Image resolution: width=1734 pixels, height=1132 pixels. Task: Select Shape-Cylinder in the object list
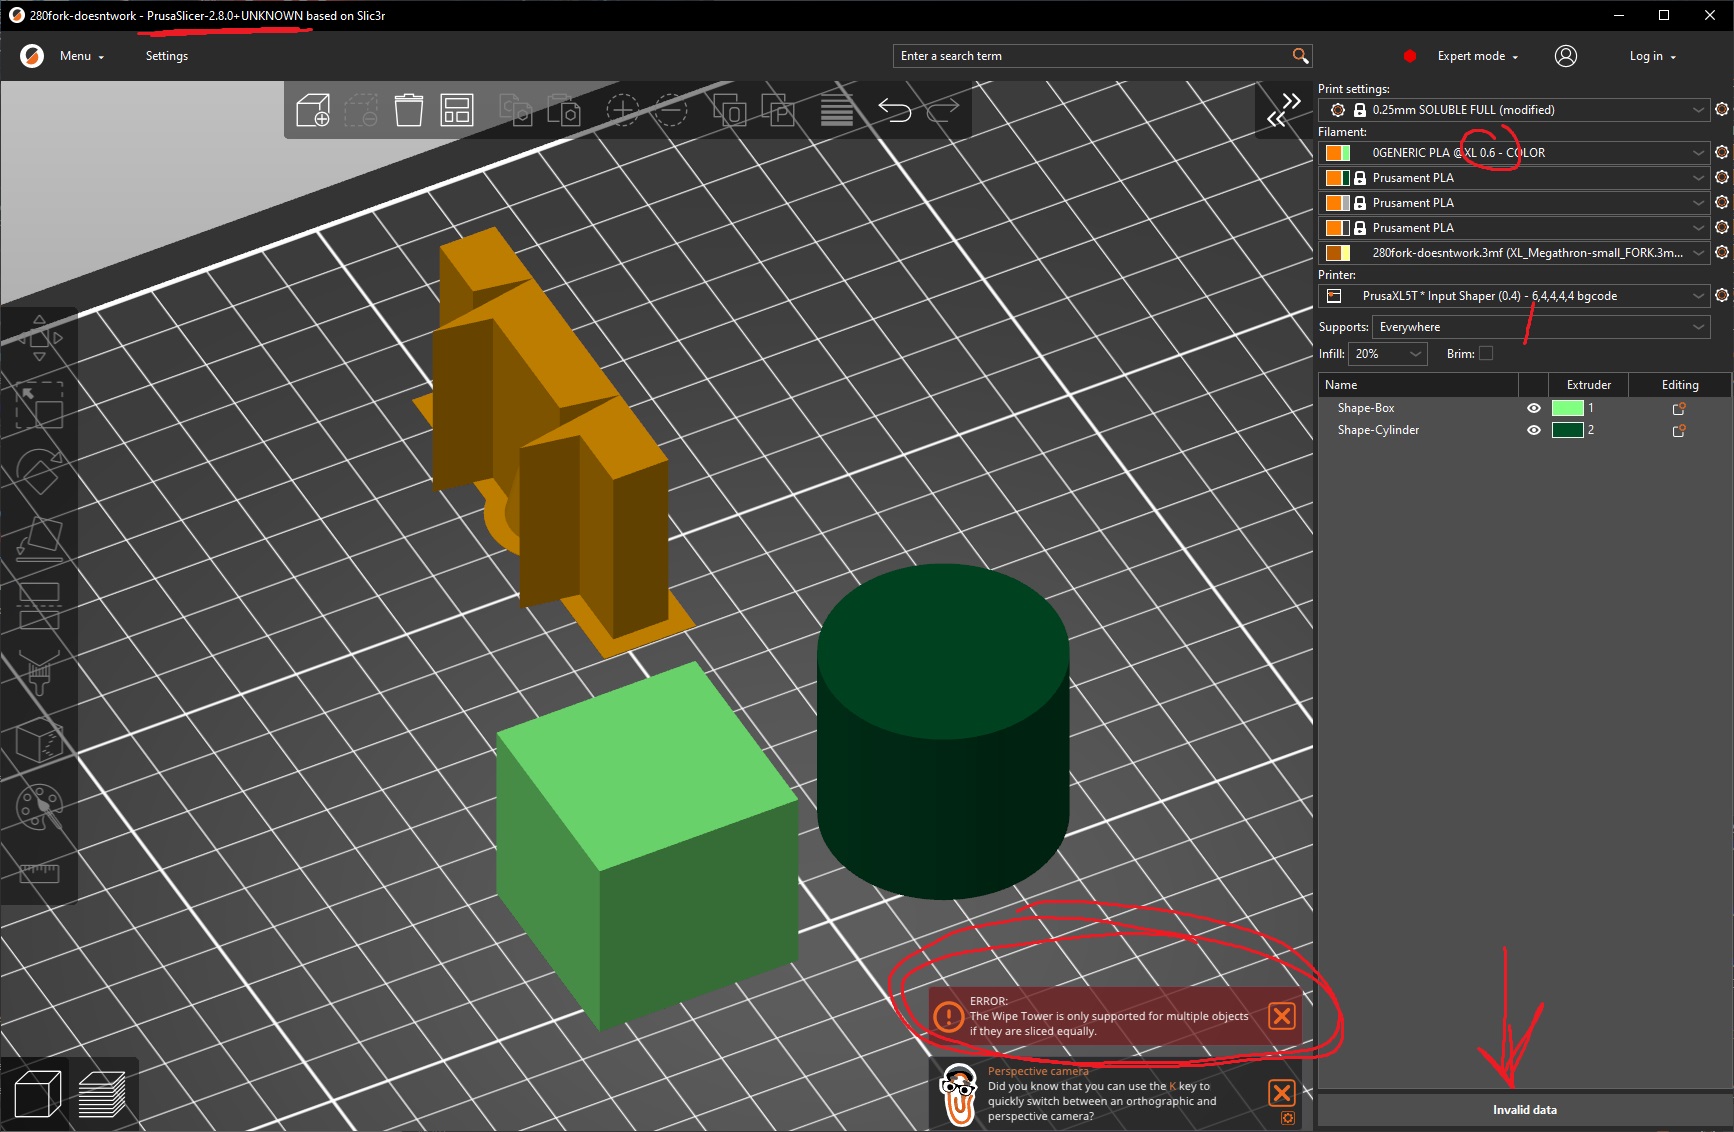coord(1378,430)
